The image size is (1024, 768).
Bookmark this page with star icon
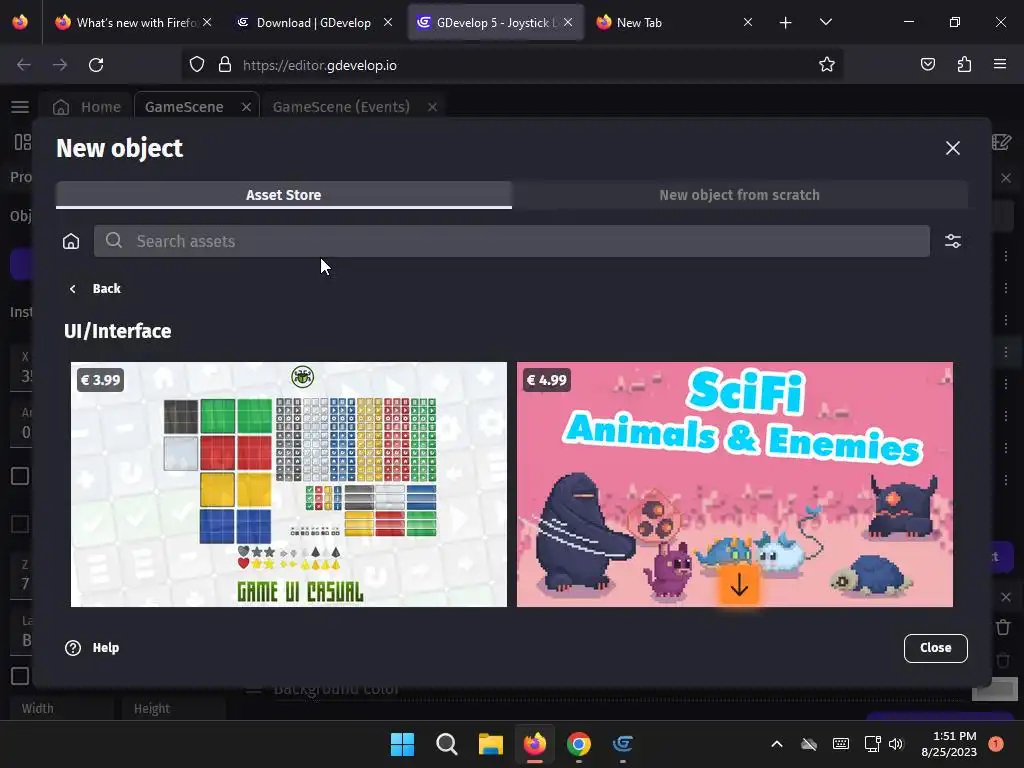pos(827,65)
